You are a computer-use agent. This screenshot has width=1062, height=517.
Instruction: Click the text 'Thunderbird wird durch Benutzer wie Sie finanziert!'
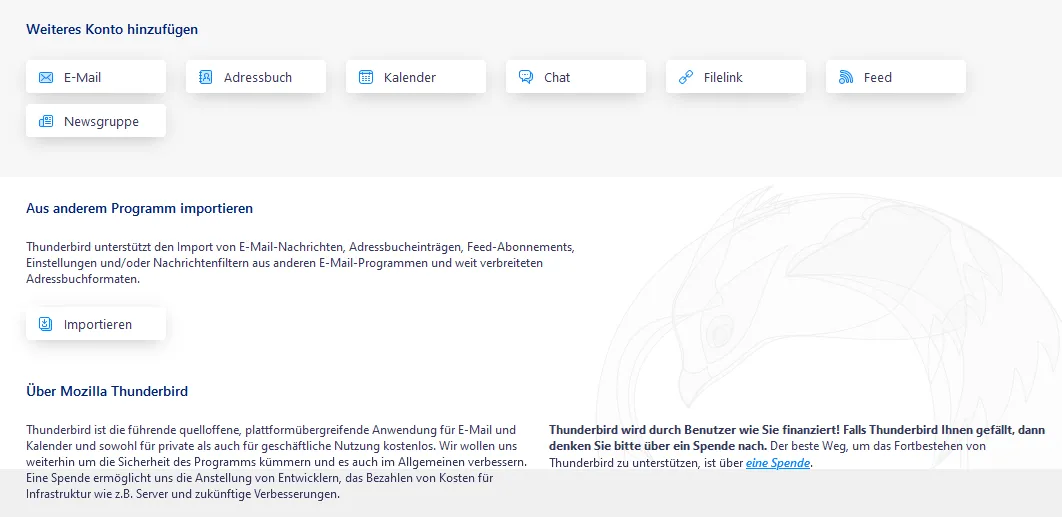click(x=694, y=430)
